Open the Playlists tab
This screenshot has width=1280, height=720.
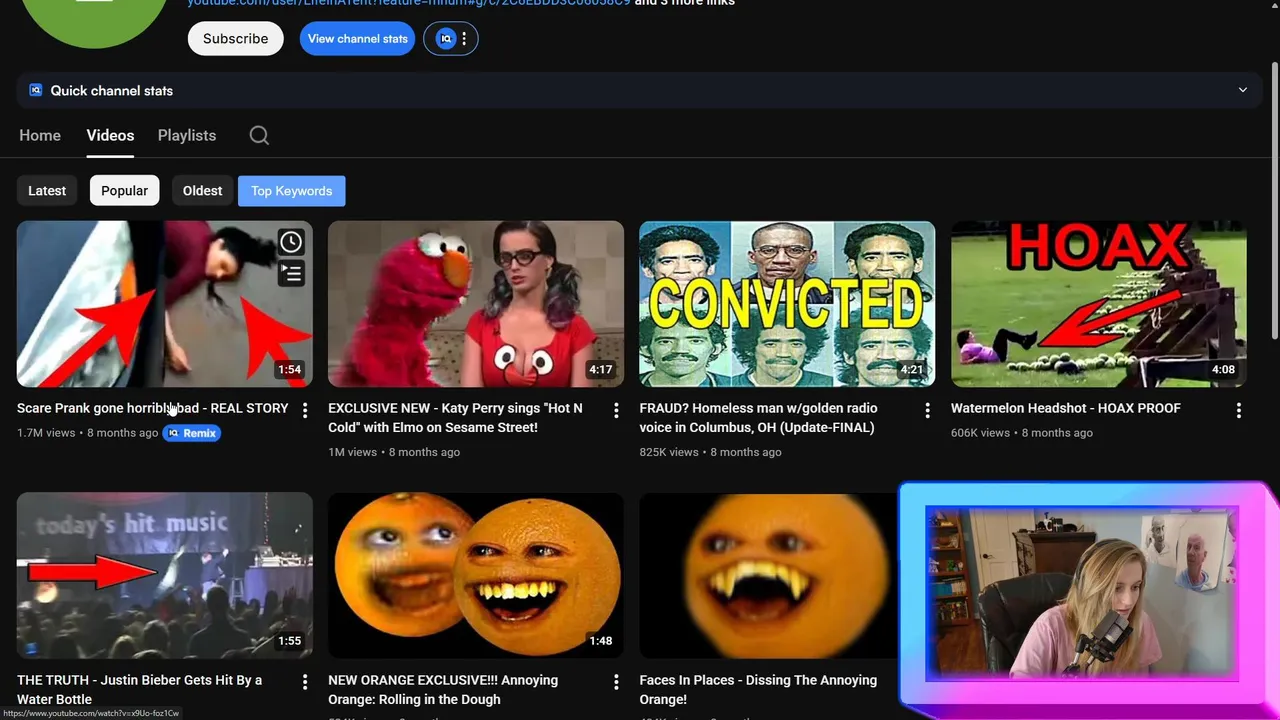[x=187, y=135]
